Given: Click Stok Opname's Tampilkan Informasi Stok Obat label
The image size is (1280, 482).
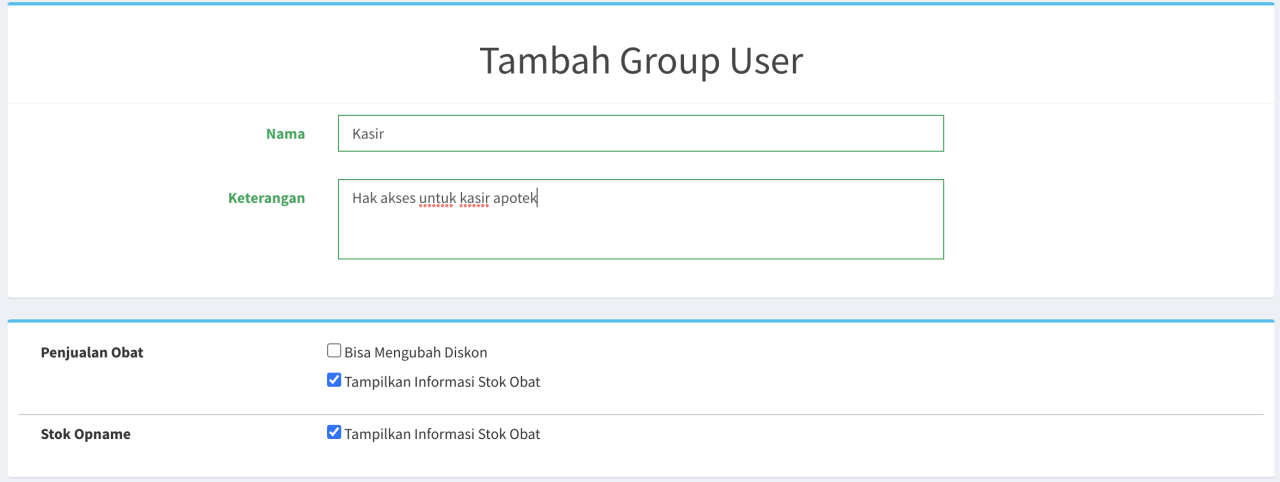Looking at the screenshot, I should (442, 434).
